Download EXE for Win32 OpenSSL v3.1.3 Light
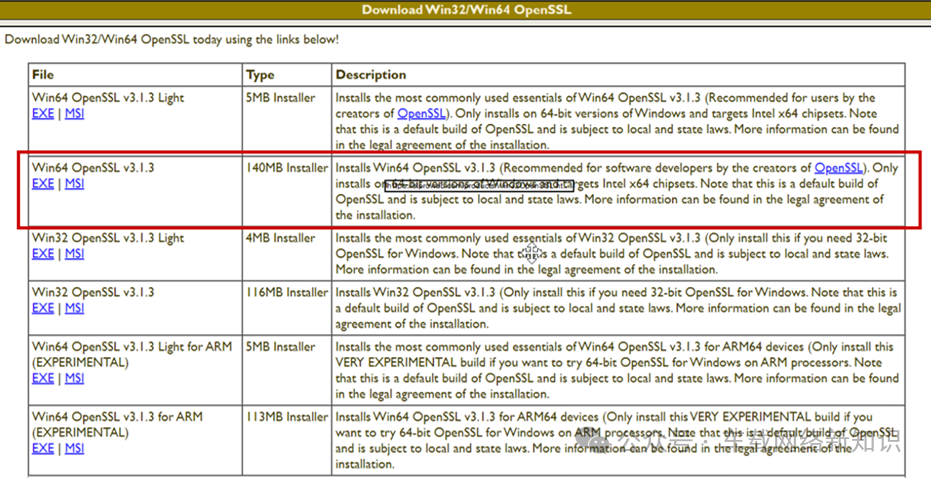 point(43,254)
